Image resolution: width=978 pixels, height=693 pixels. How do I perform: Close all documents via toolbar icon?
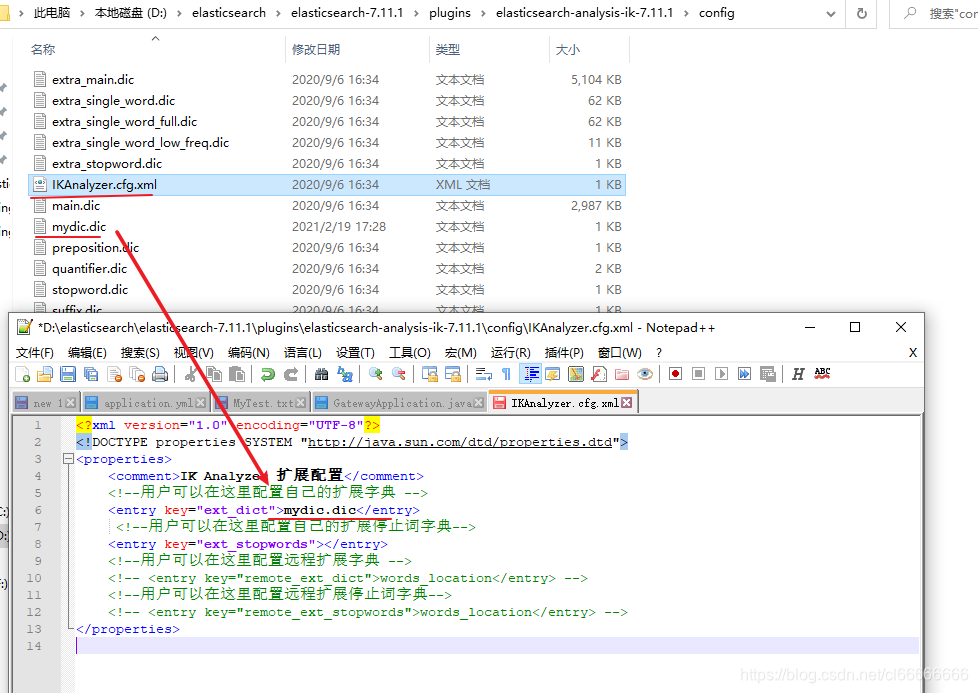pos(137,374)
